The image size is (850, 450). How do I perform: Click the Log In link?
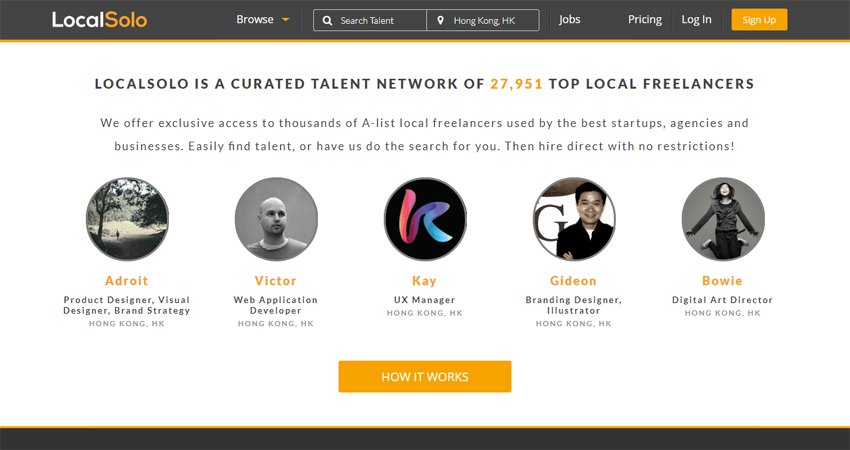tap(697, 19)
